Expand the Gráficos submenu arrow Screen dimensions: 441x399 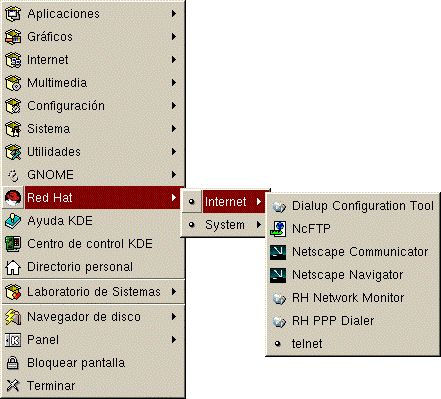click(174, 37)
